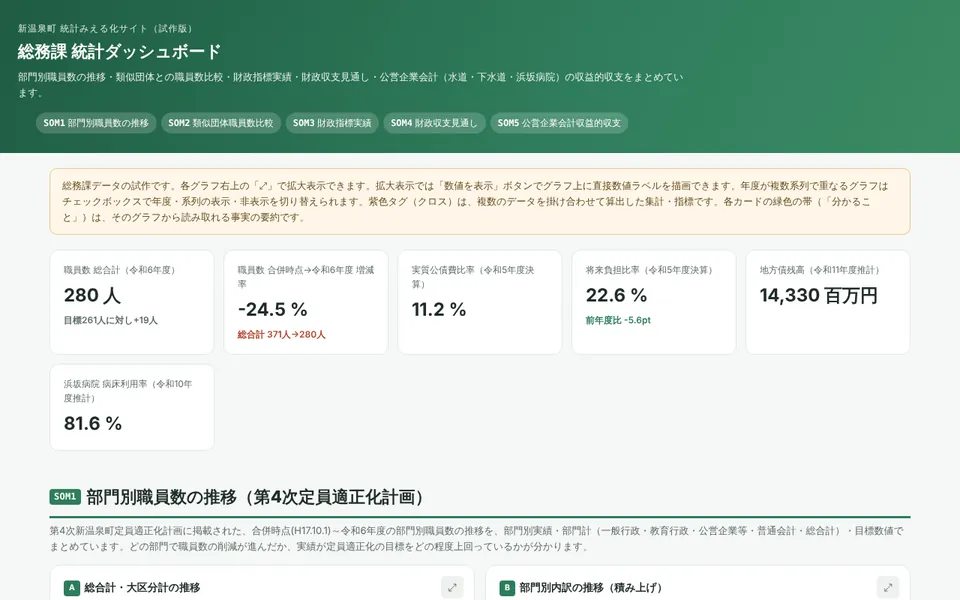This screenshot has width=960, height=600.
Task: Click the 将来負担比率 22.6 % value
Action: (616, 295)
